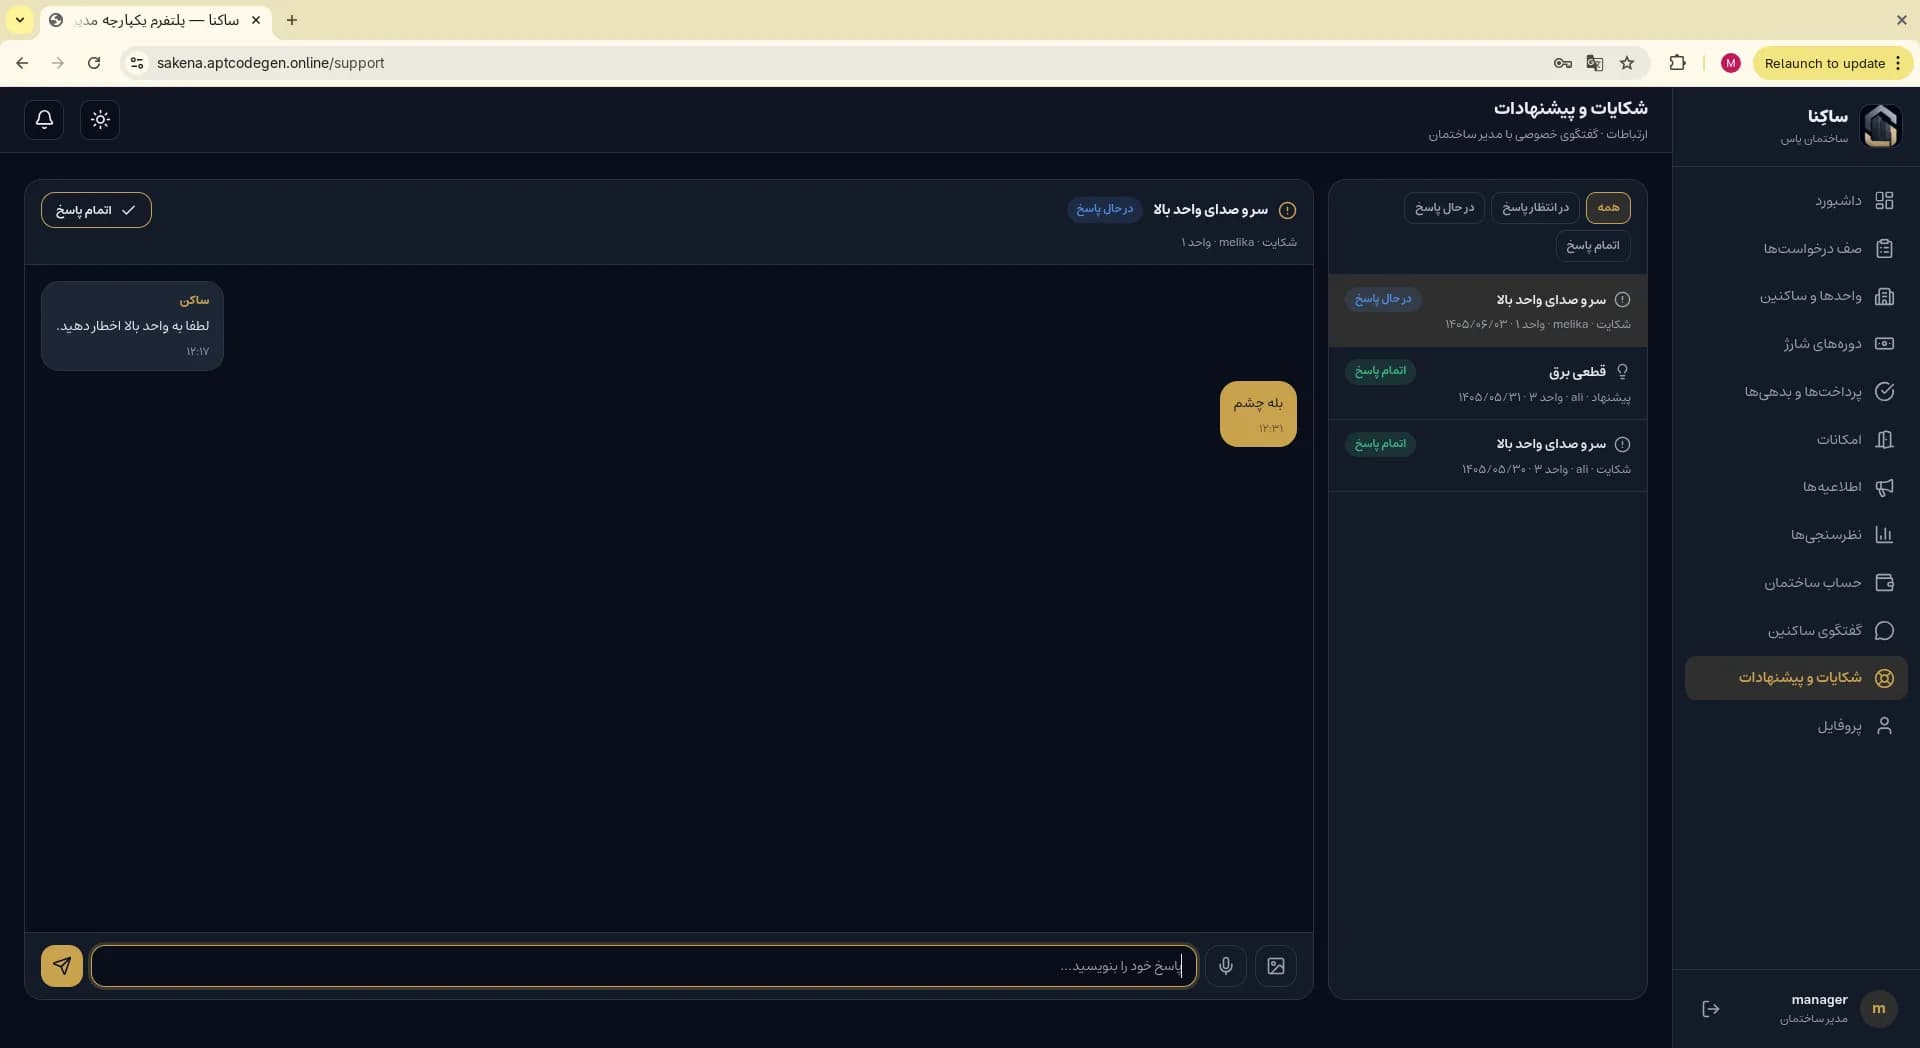Open the قطعی برق ticket
The width and height of the screenshot is (1920, 1048).
point(1487,383)
